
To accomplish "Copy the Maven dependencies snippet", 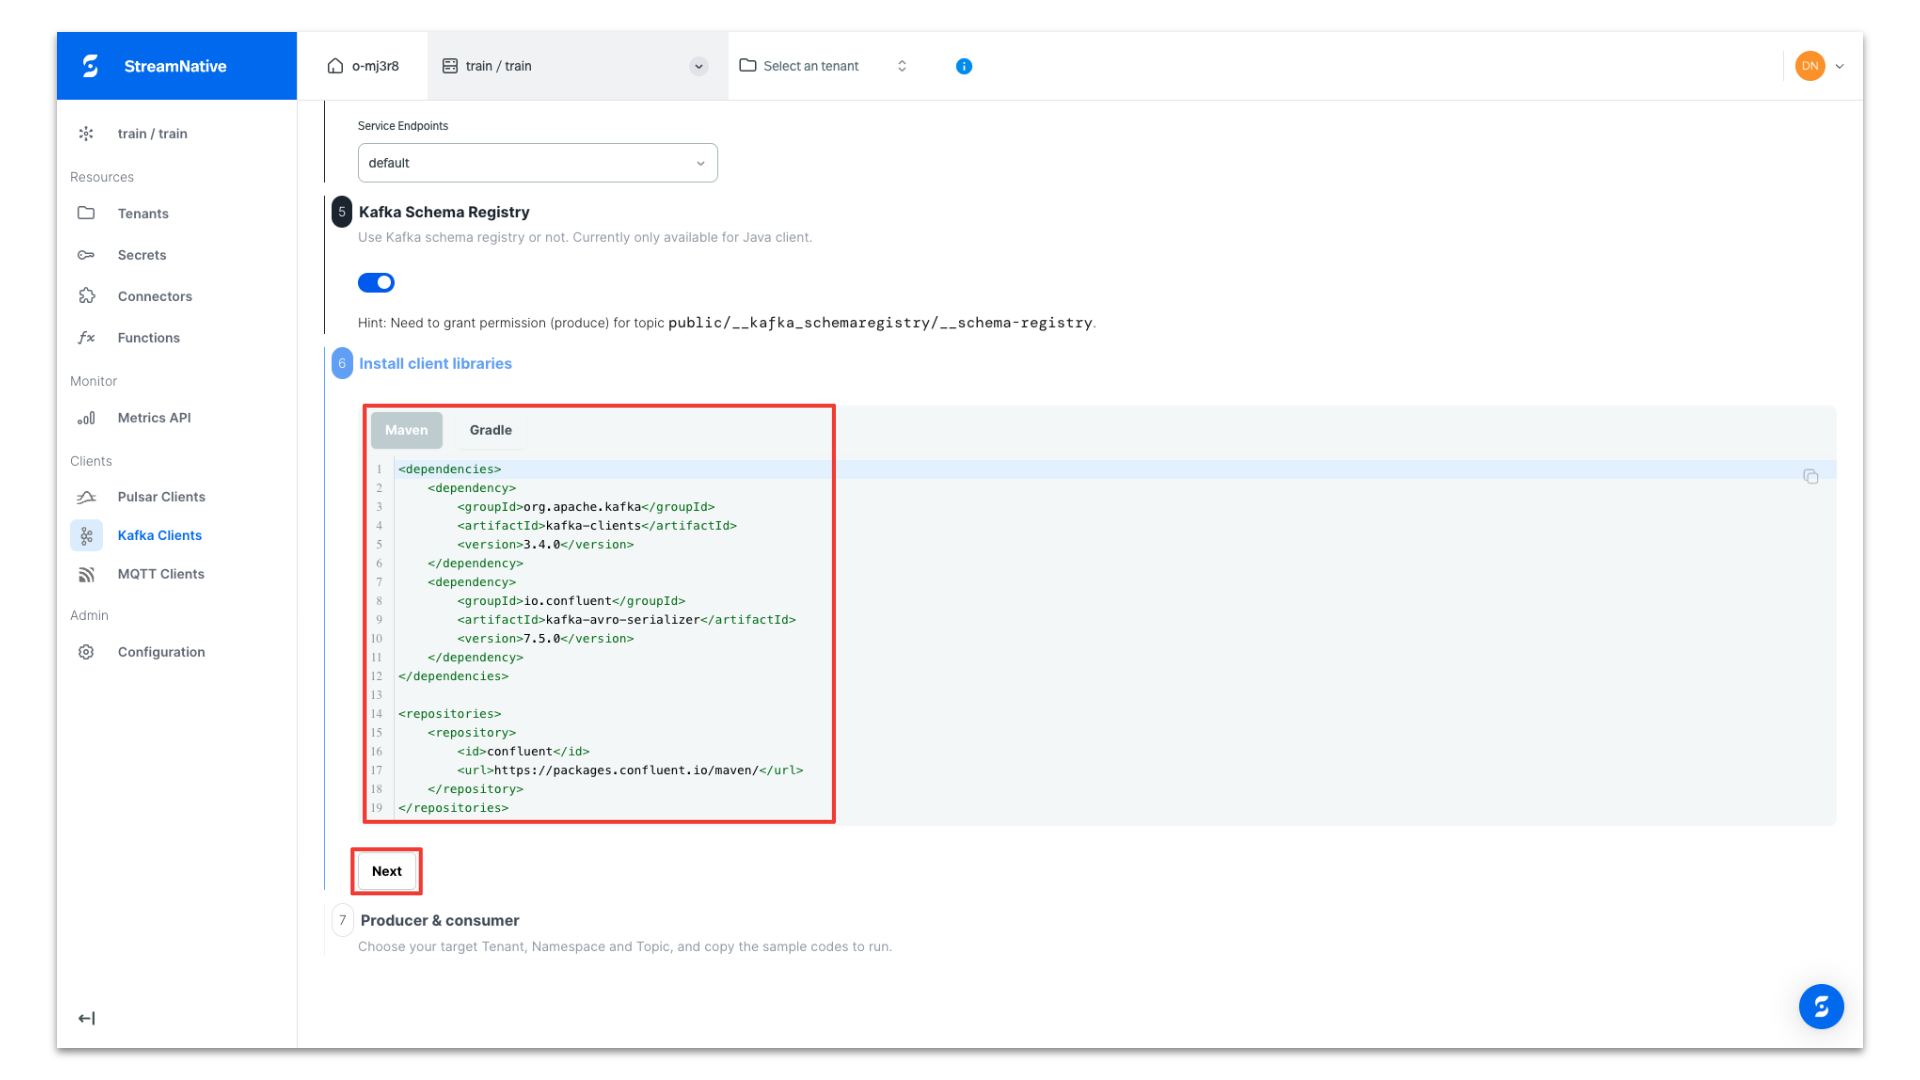I will click(x=1811, y=476).
